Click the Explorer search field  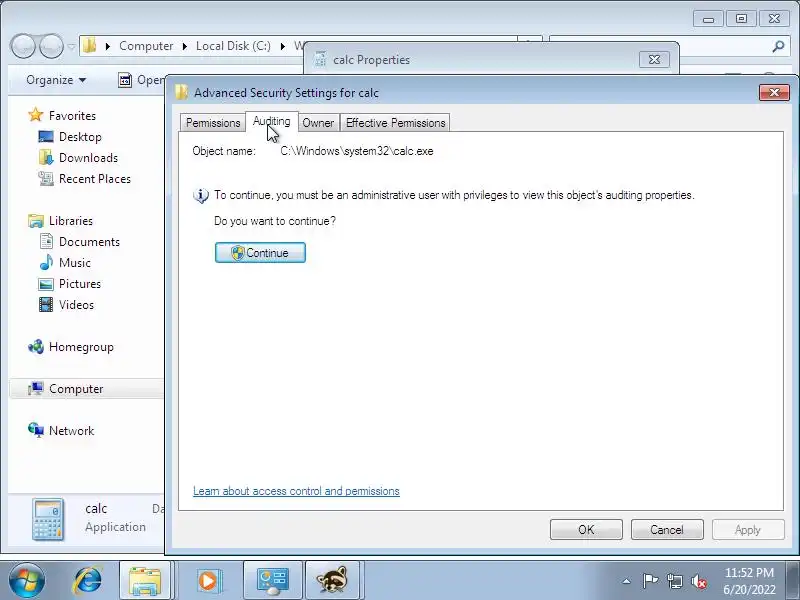click(668, 46)
